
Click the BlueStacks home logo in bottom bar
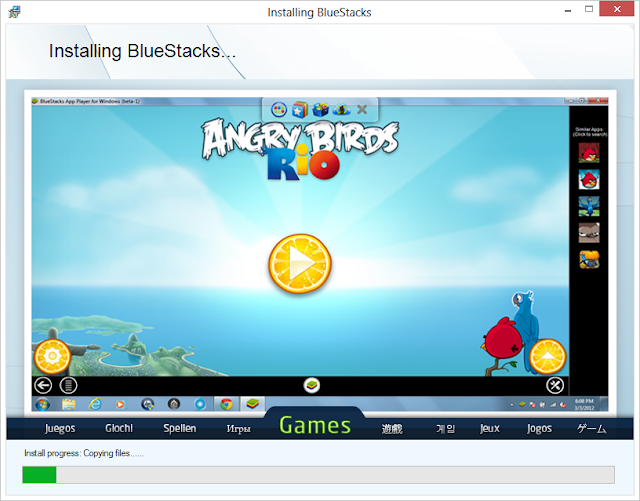(x=312, y=385)
